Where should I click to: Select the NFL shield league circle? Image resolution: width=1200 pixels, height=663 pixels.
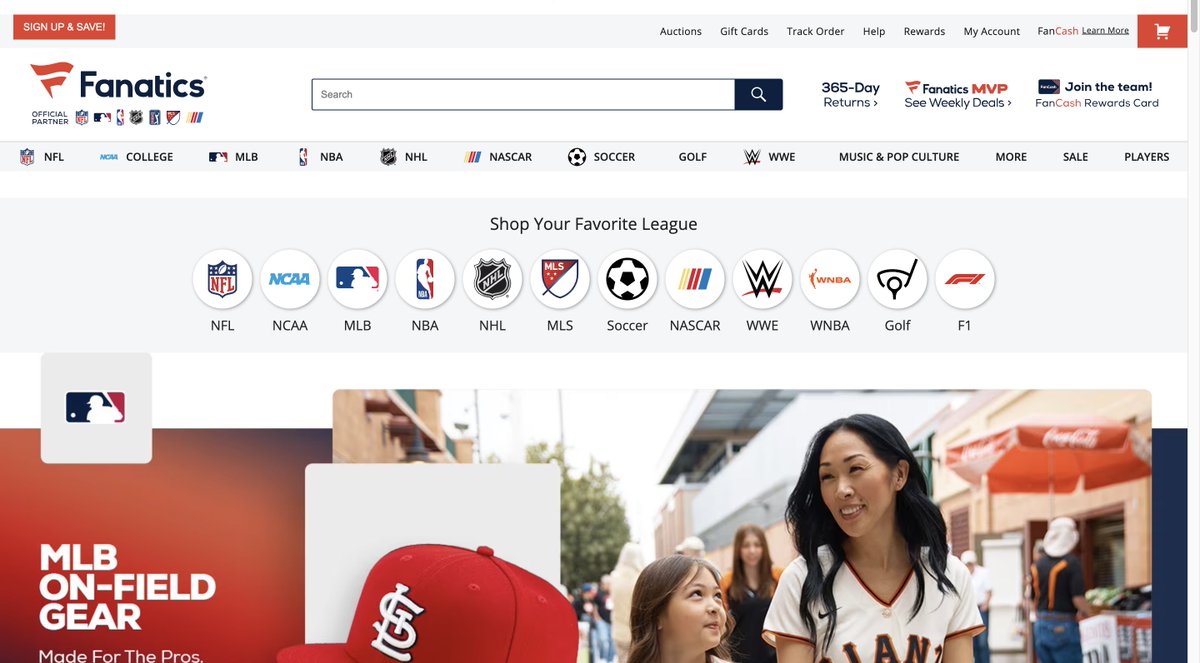(222, 279)
